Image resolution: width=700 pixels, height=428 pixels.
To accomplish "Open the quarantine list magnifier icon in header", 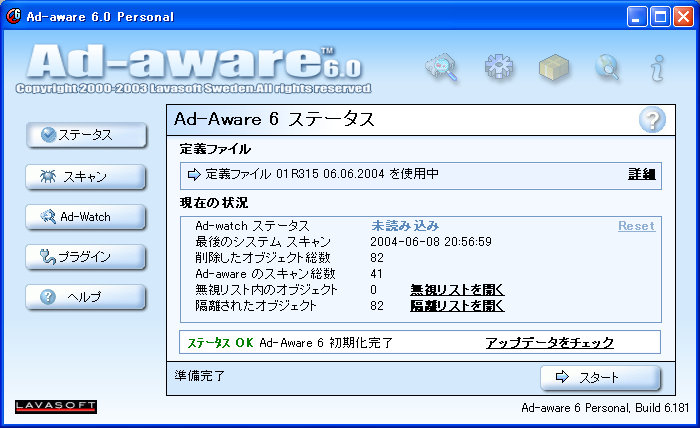I will tap(441, 68).
